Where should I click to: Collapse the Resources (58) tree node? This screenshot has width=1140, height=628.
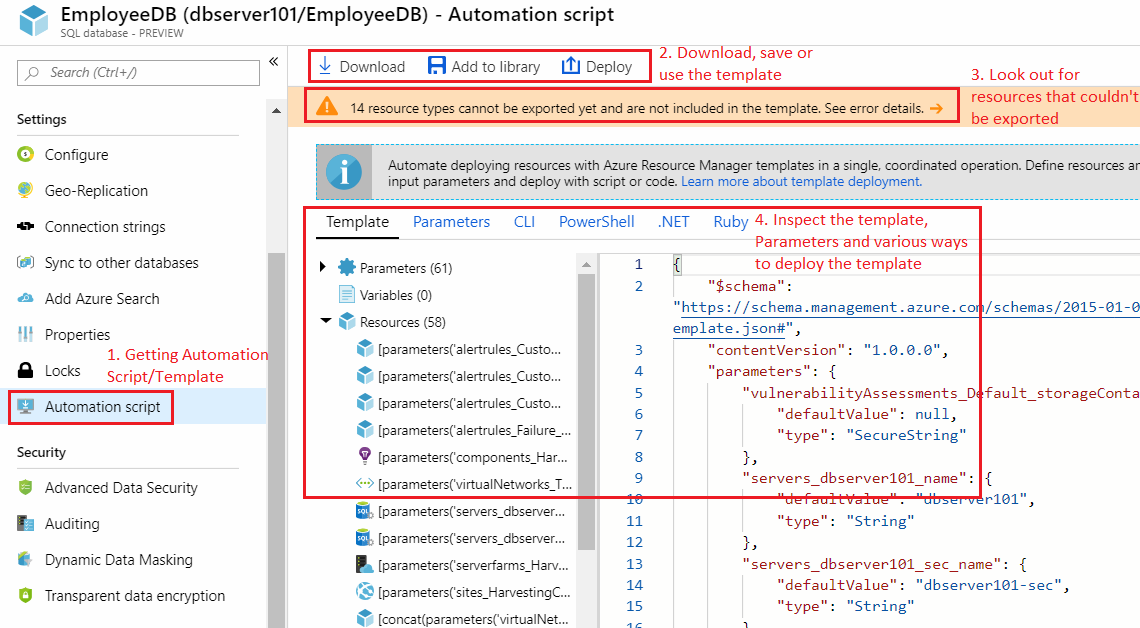326,321
